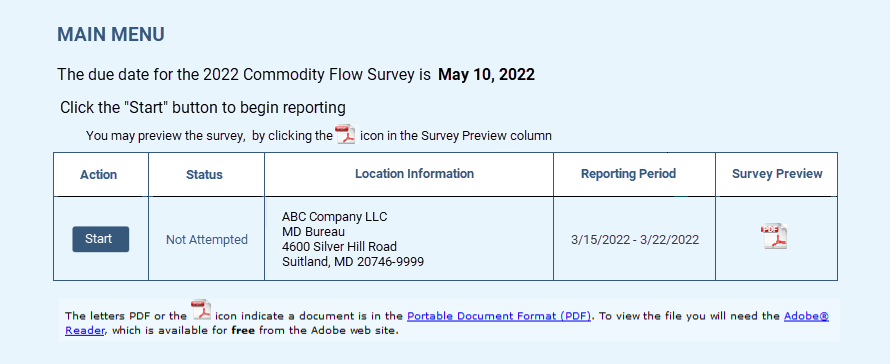Select the Suitland, MD 20746-9999 line
This screenshot has width=890, height=364.
[x=352, y=262]
